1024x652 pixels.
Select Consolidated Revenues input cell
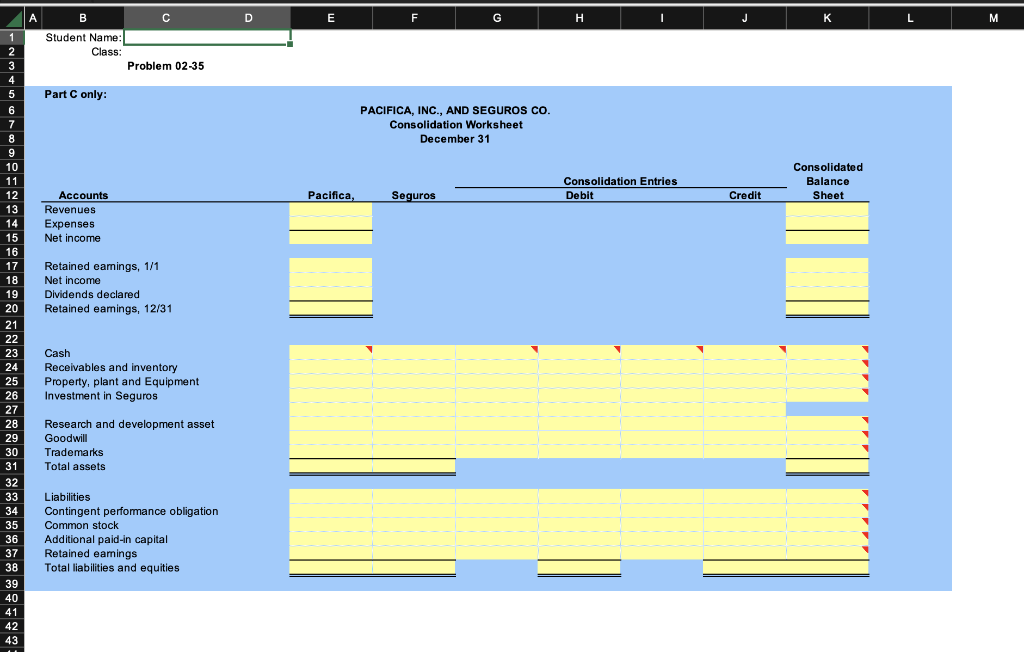(x=827, y=210)
